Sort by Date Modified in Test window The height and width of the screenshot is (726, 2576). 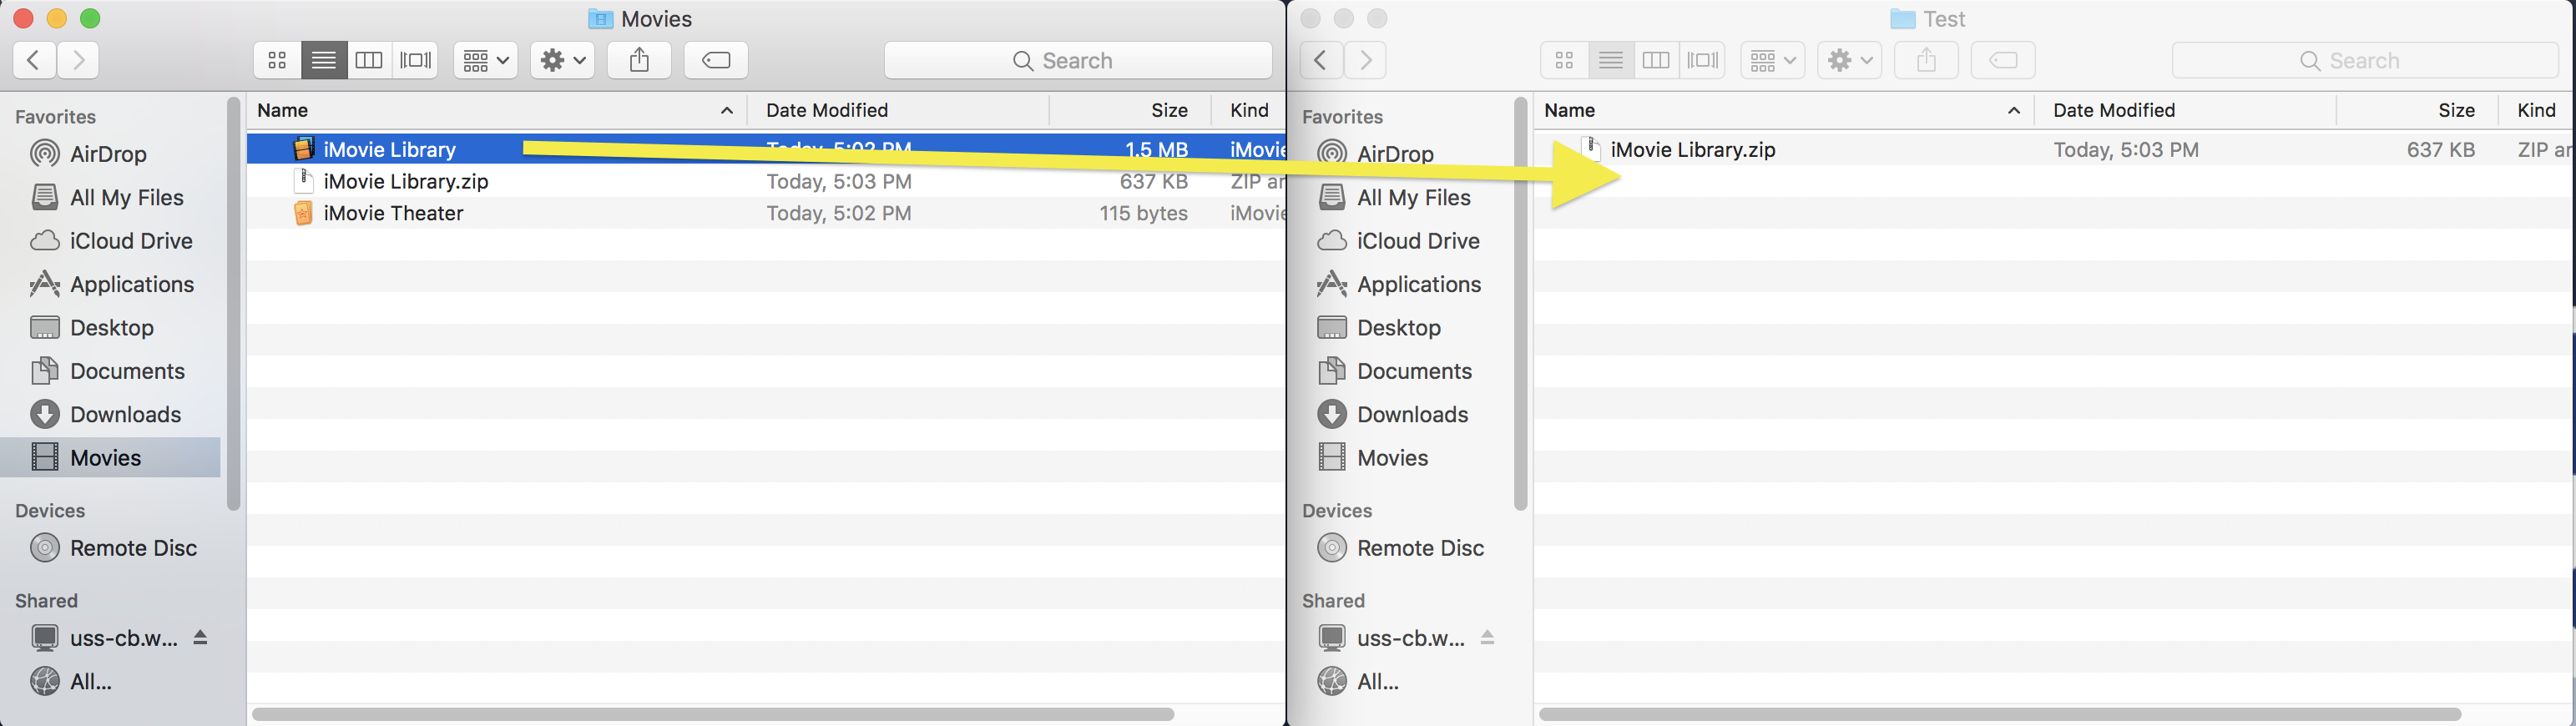(x=2185, y=110)
